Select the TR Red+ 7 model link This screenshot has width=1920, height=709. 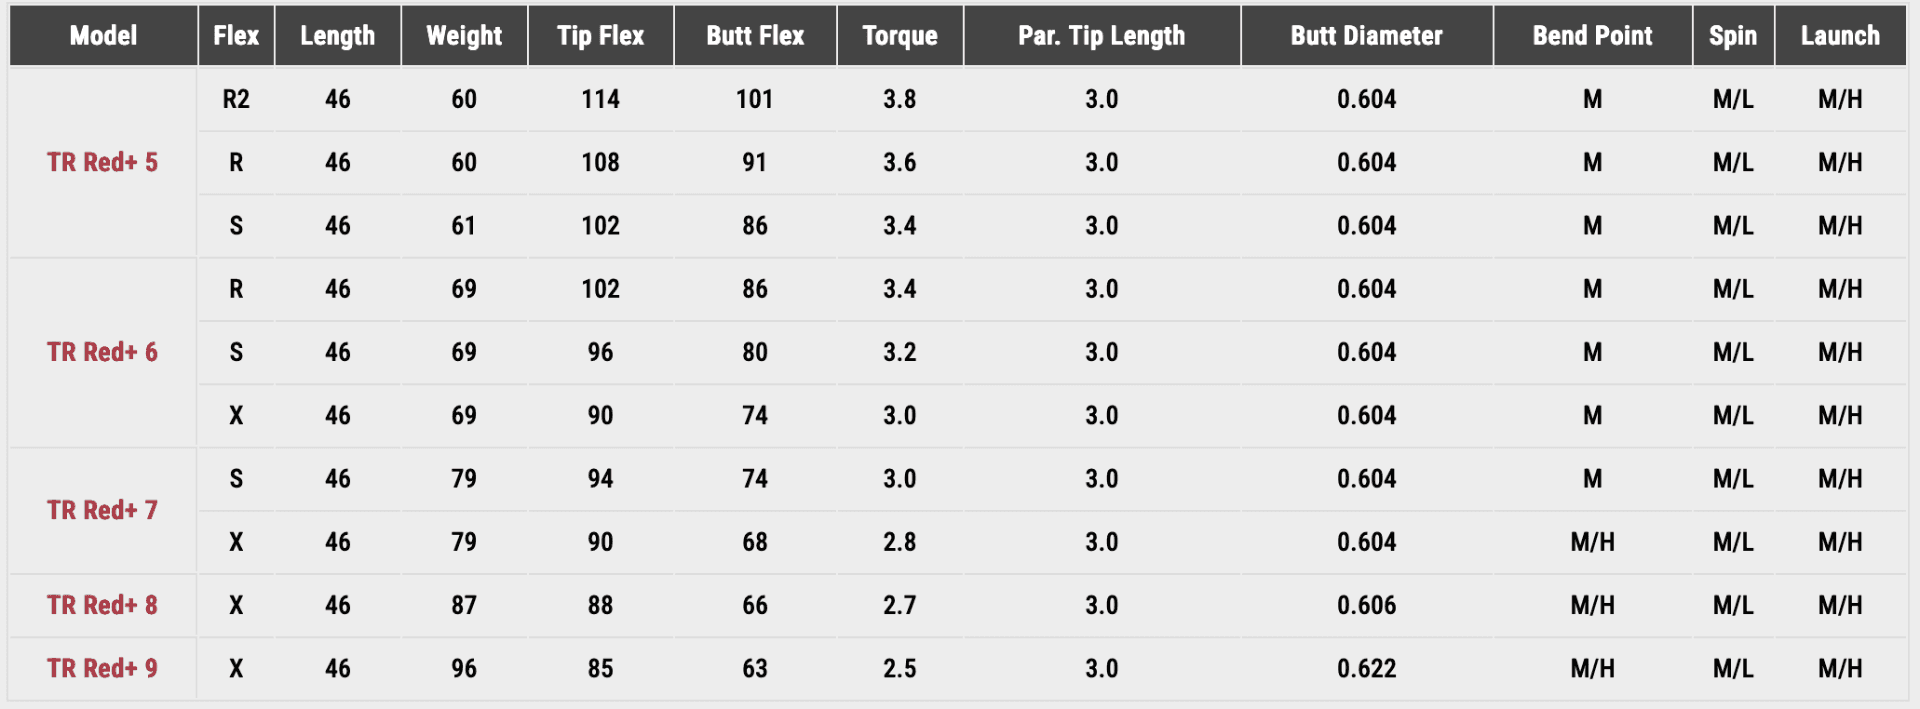tap(102, 510)
